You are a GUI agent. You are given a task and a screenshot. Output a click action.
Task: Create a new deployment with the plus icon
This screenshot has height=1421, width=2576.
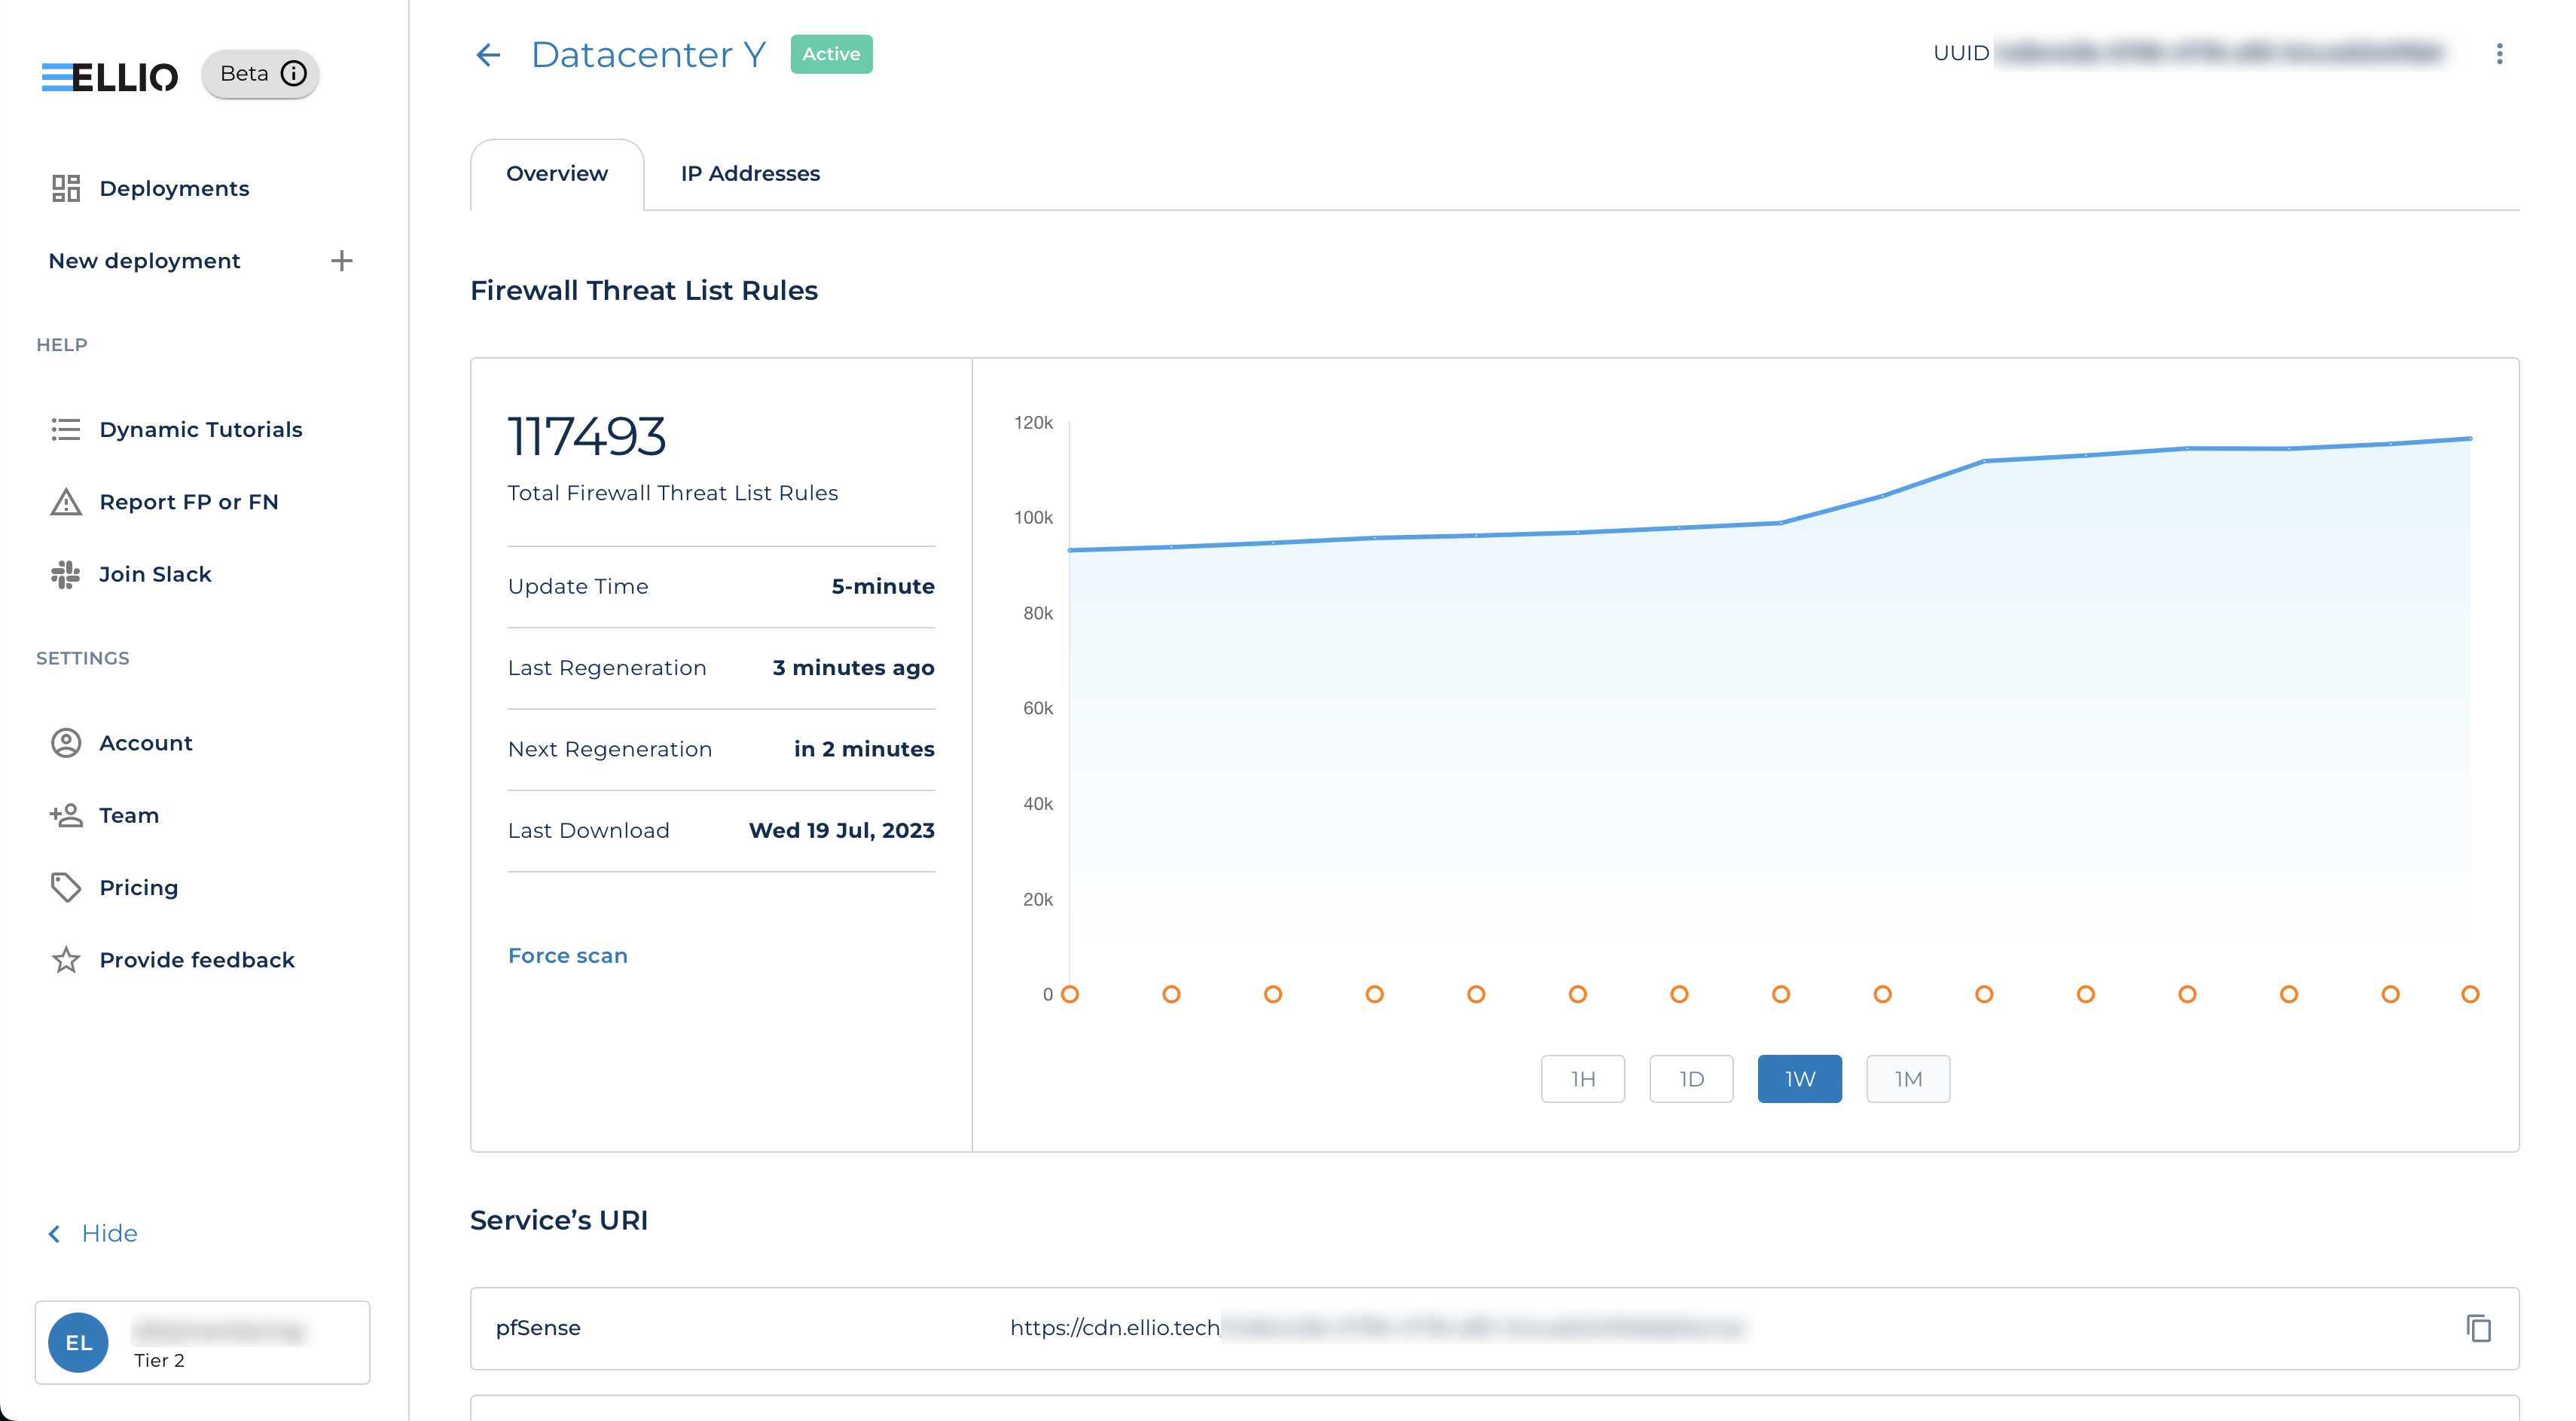341,261
